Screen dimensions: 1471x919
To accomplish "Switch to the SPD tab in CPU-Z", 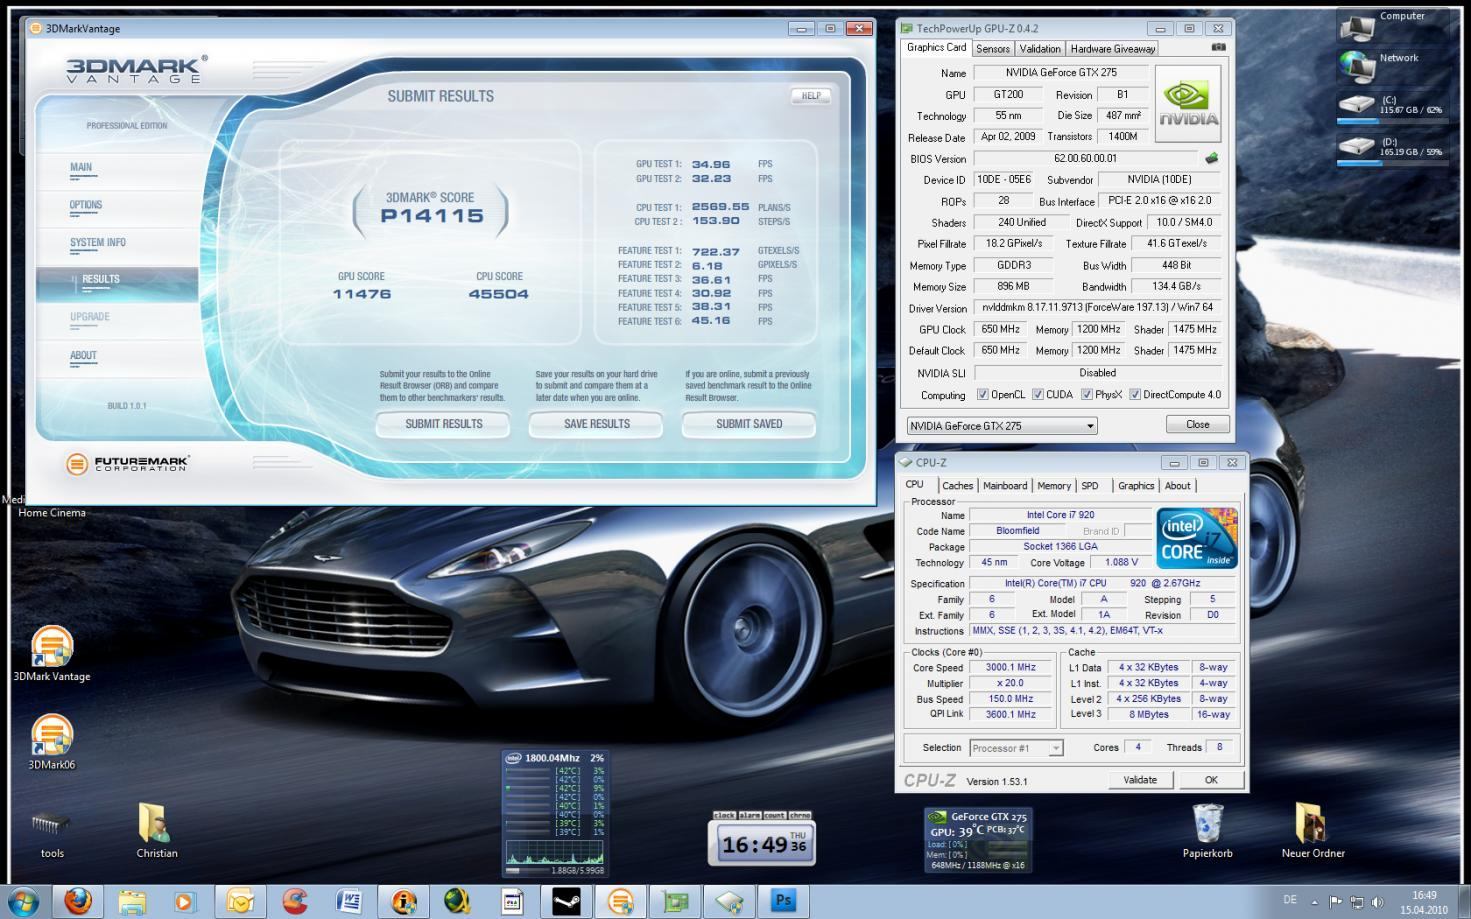I will coord(1090,486).
